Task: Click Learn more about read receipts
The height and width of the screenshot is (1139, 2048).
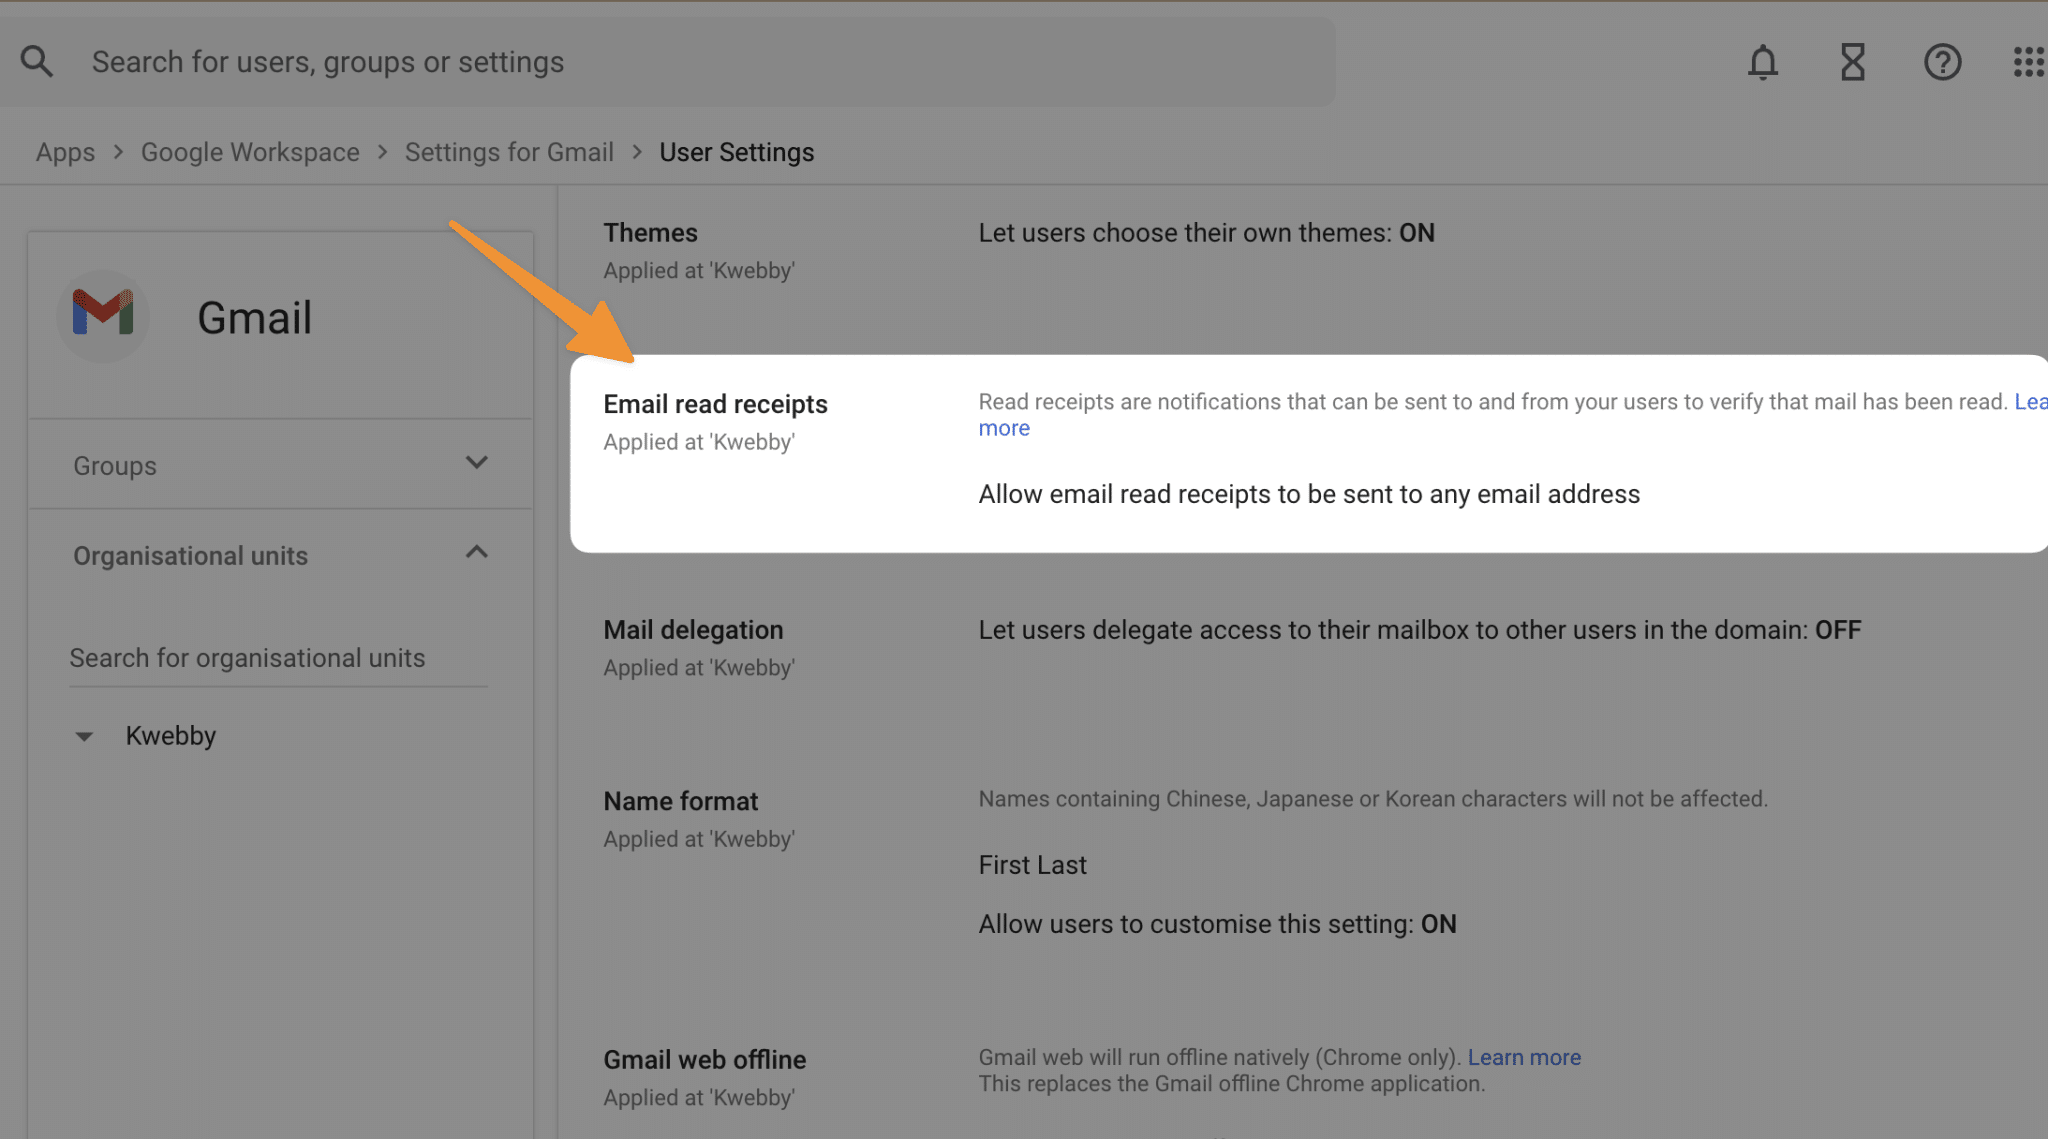Action: click(1004, 427)
